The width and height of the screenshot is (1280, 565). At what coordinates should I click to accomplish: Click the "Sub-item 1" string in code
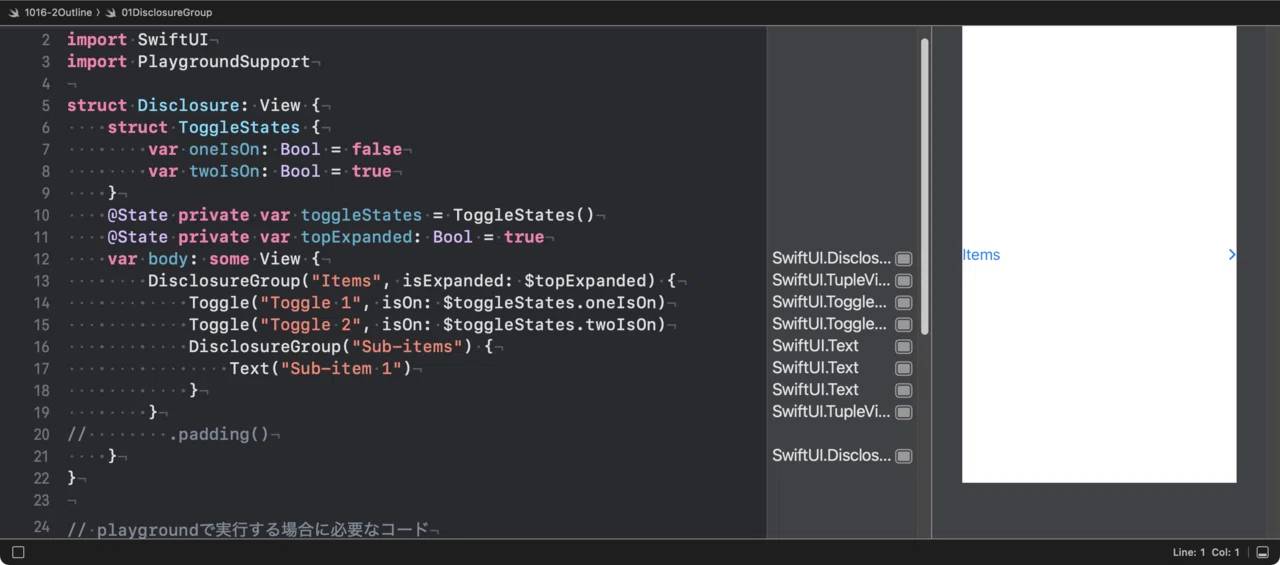coord(341,370)
